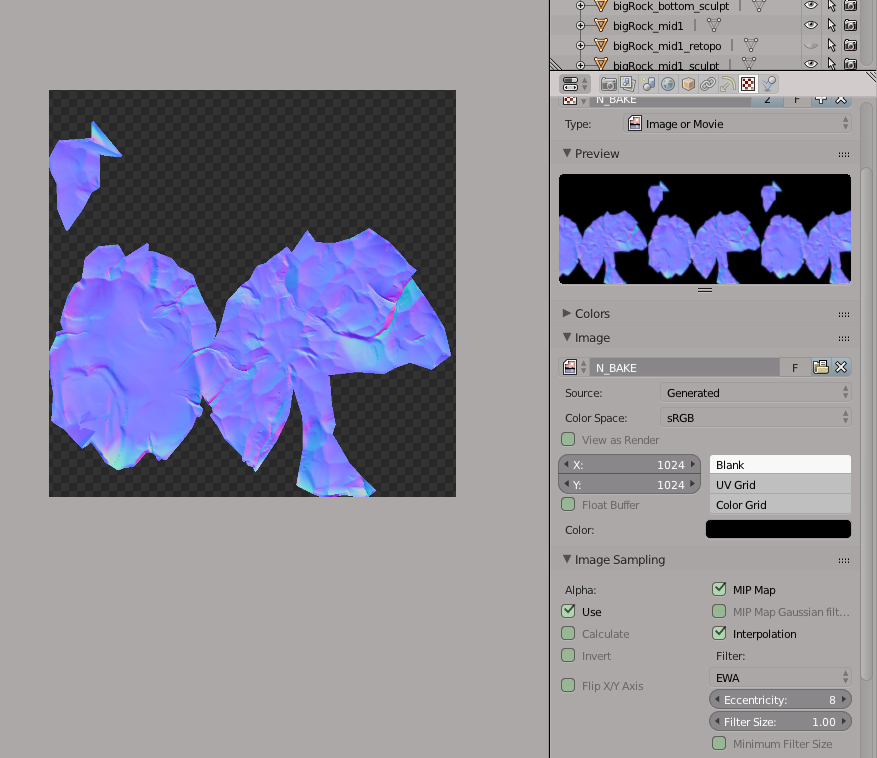877x758 pixels.
Task: Select the UV Grid generated type
Action: coord(780,484)
